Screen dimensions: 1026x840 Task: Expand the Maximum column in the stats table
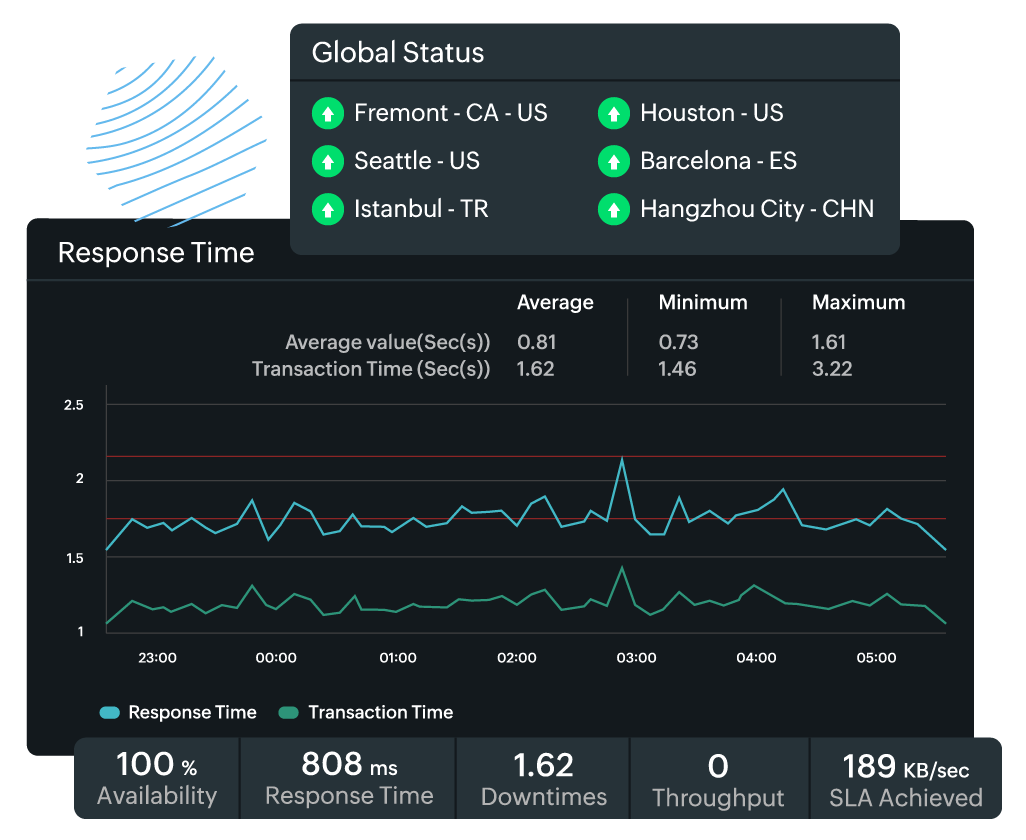point(858,302)
